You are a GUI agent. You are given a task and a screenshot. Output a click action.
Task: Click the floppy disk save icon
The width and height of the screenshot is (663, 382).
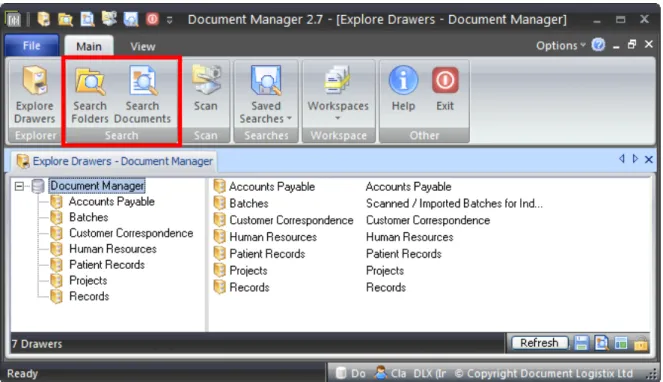[581, 343]
